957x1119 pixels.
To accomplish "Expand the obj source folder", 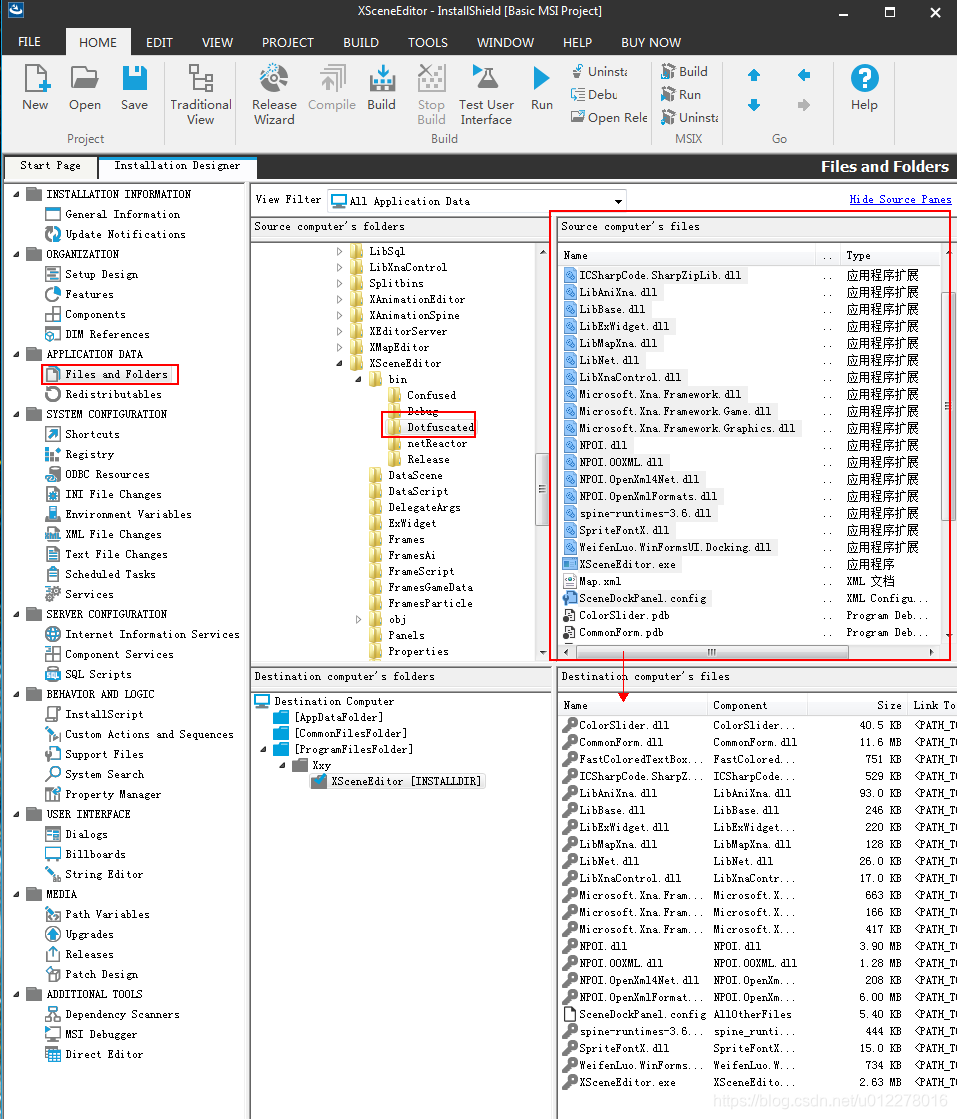I will tap(358, 619).
